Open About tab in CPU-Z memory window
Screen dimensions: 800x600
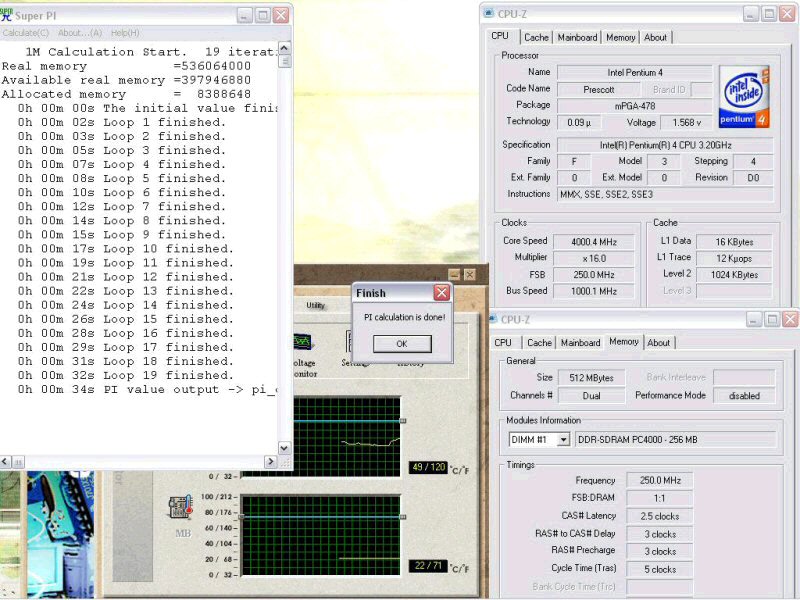coord(658,343)
